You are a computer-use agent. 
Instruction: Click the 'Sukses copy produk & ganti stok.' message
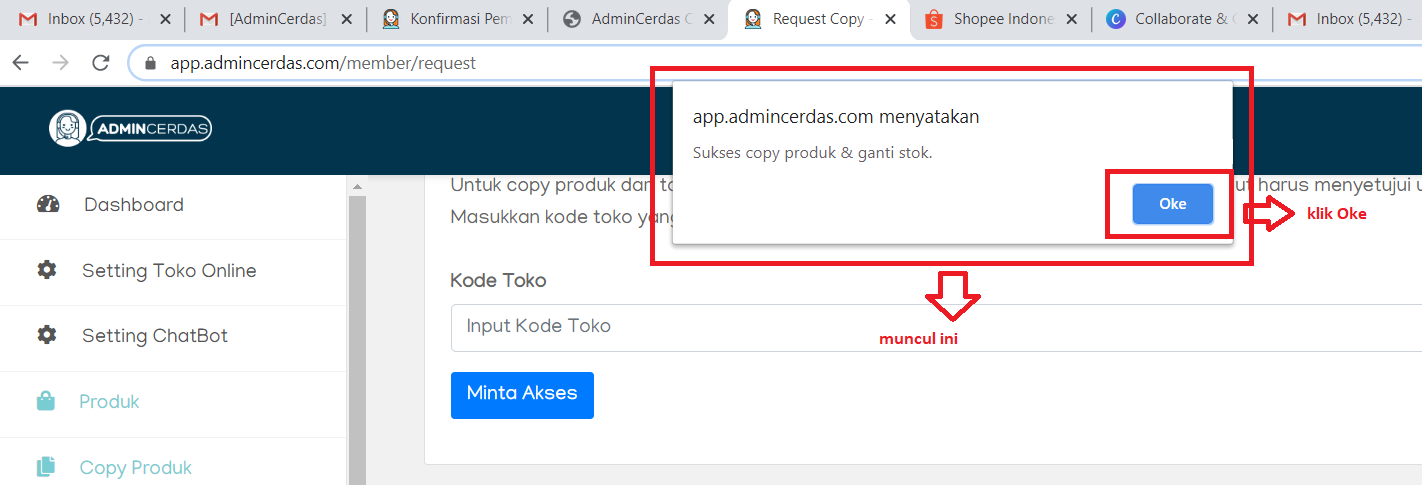pyautogui.click(x=812, y=153)
